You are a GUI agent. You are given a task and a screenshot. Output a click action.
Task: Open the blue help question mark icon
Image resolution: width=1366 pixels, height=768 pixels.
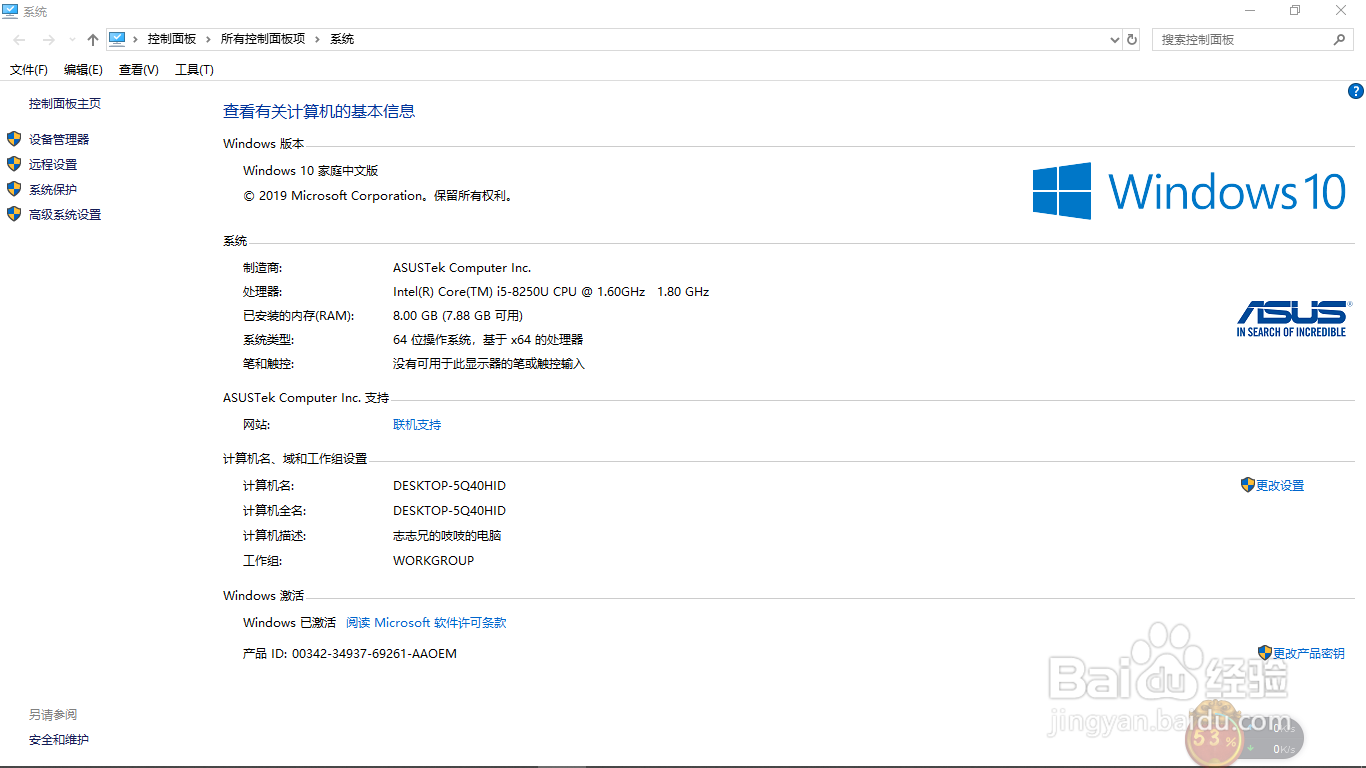point(1356,91)
